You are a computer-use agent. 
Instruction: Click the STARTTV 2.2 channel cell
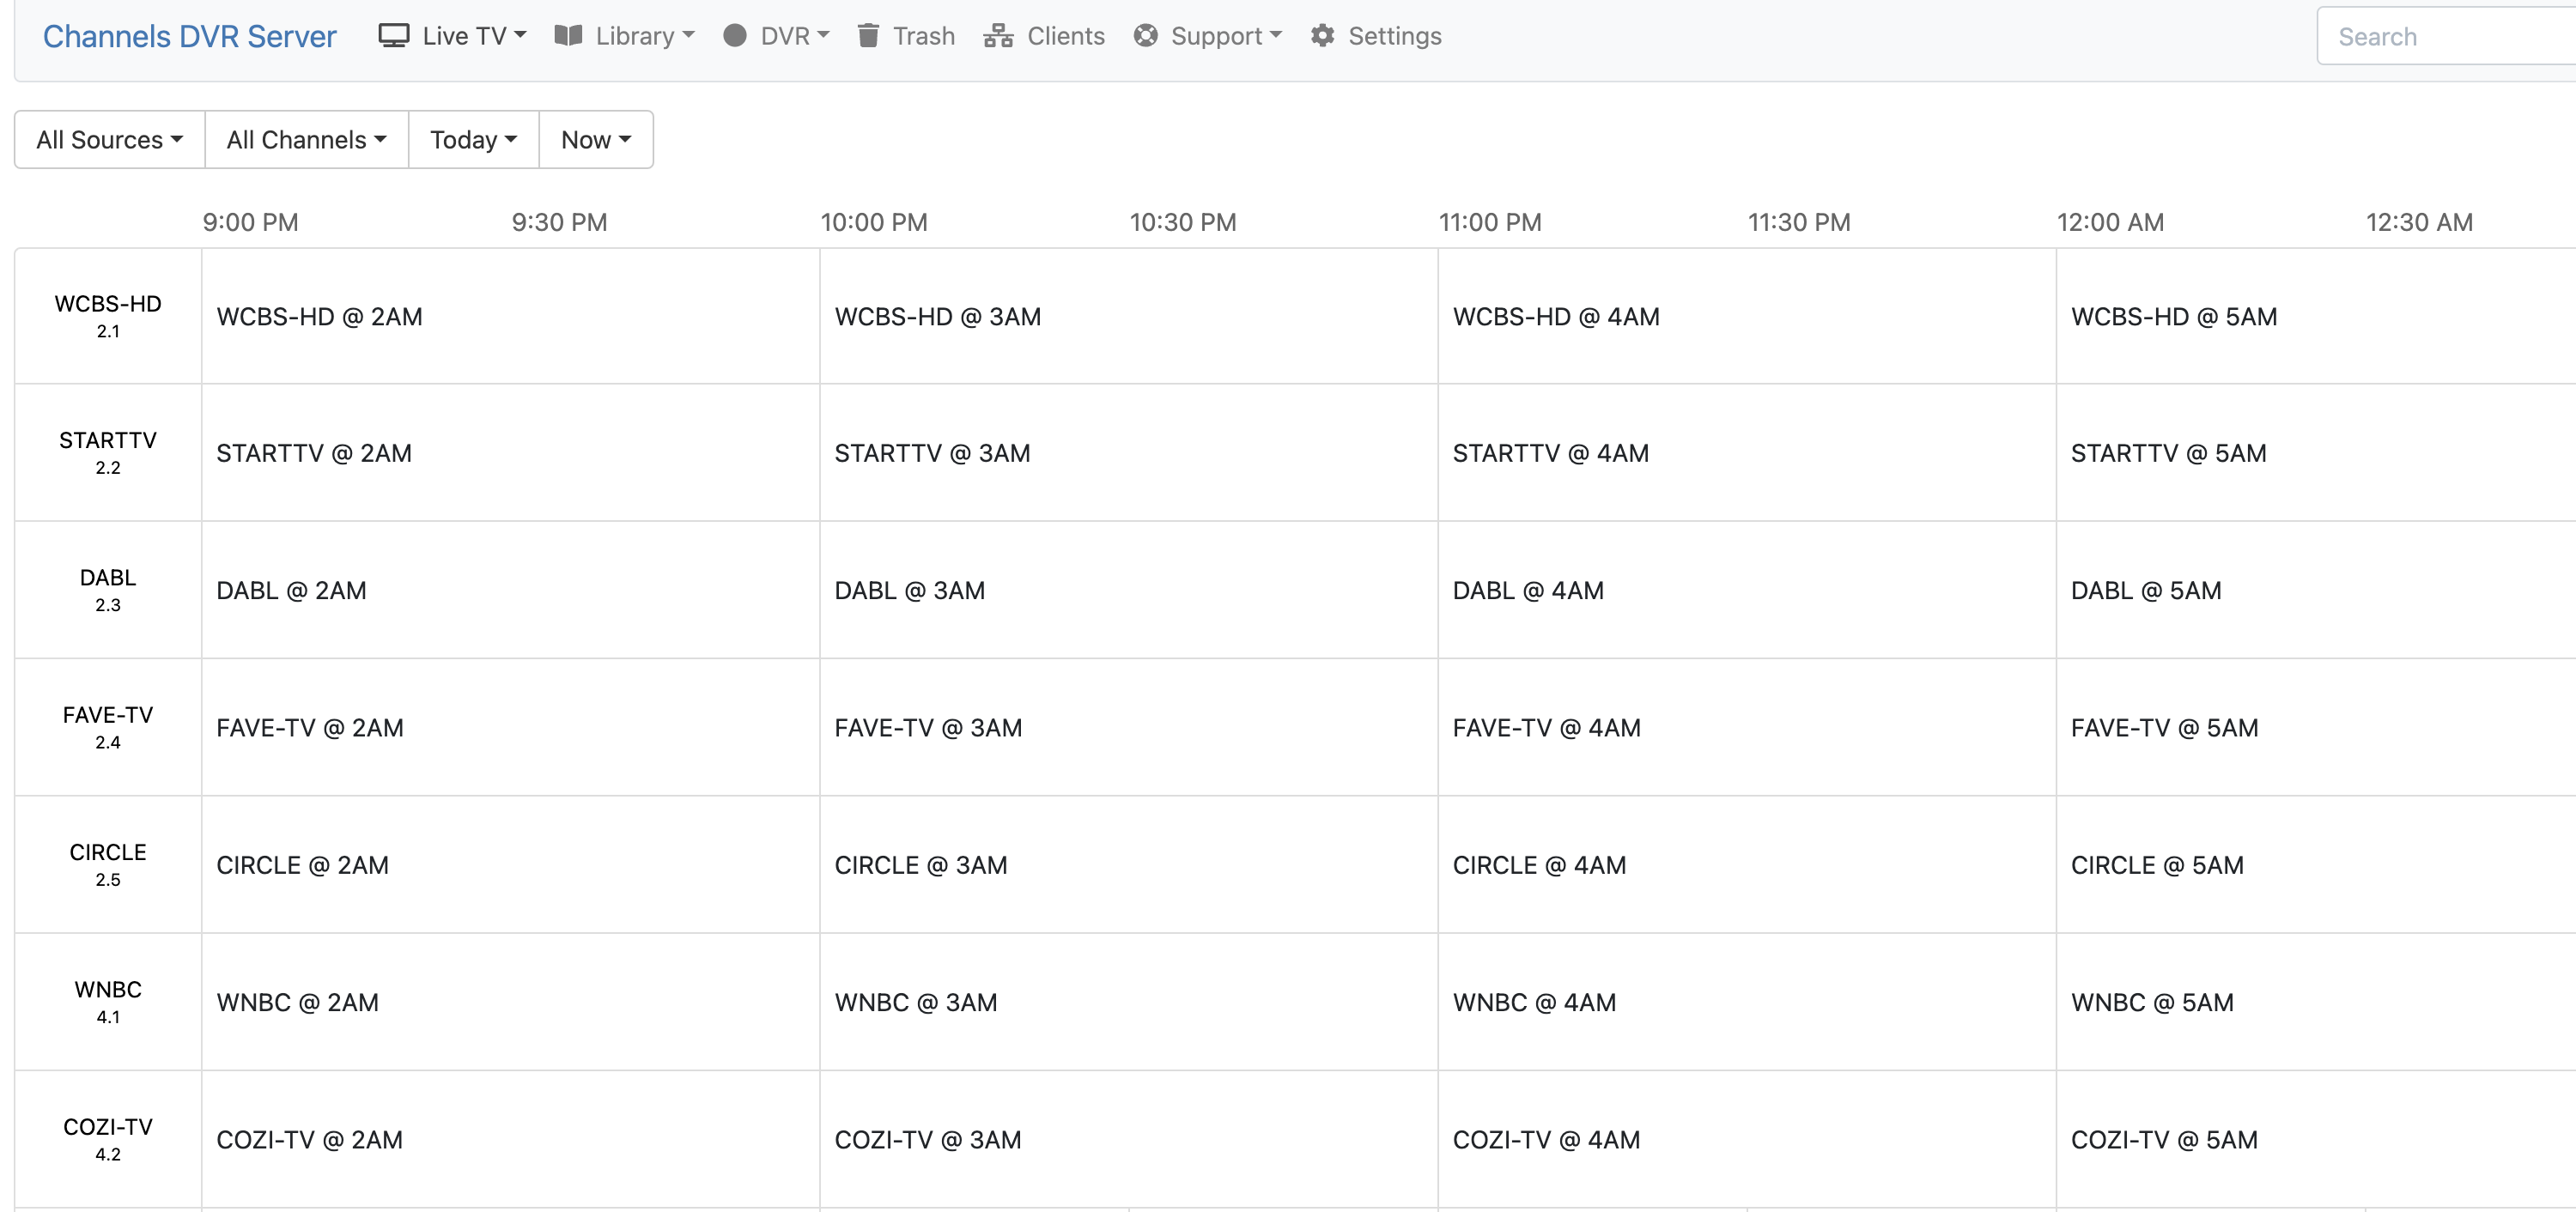tap(108, 452)
